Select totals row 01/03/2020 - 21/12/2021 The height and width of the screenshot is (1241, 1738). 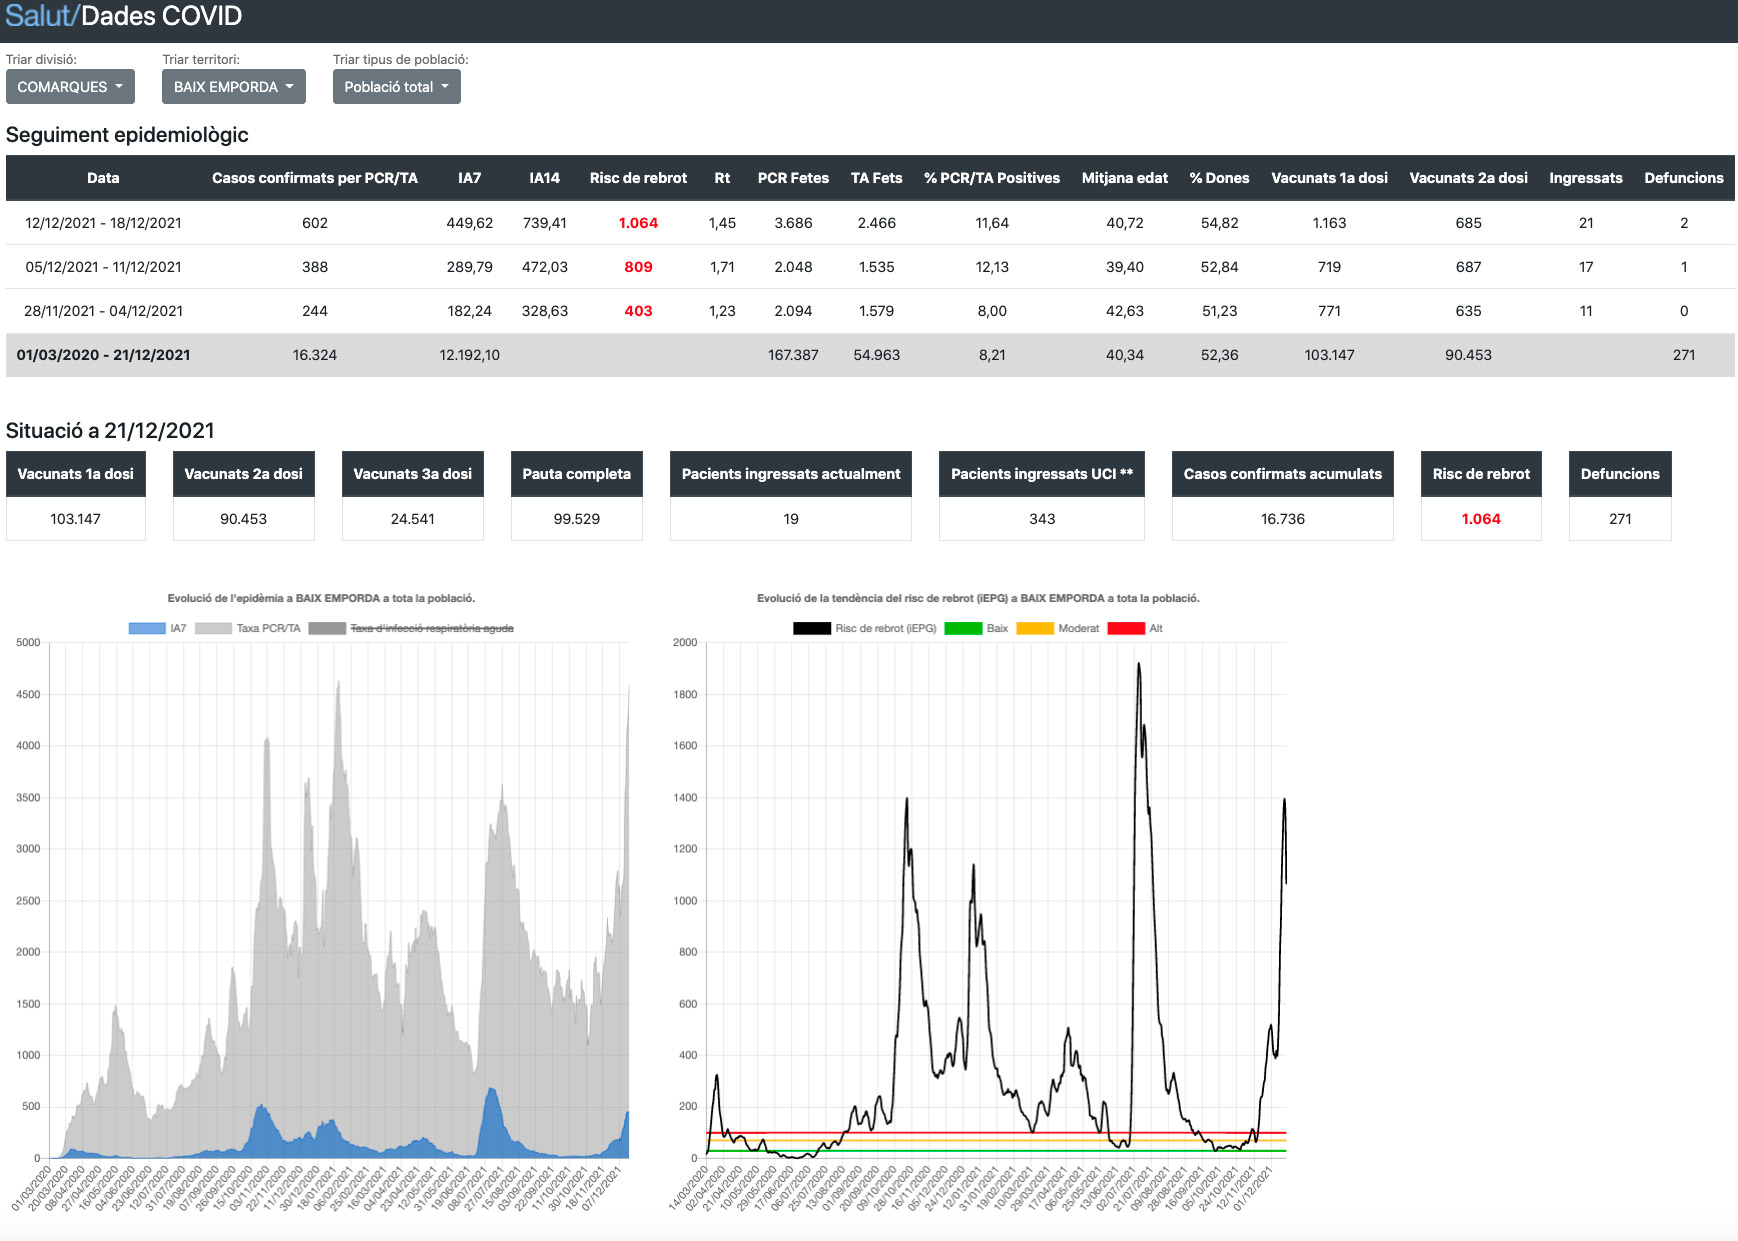[x=870, y=355]
